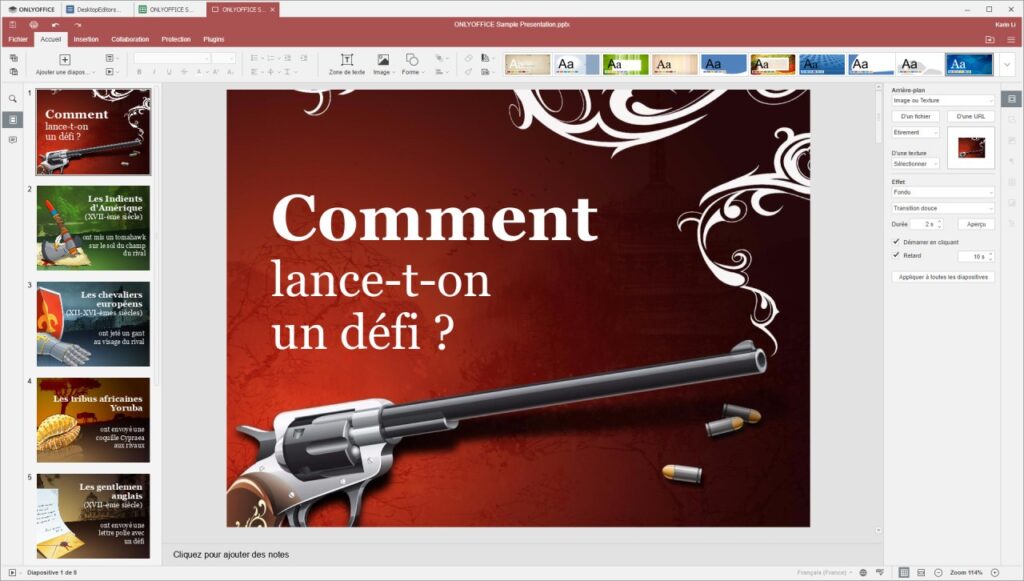
Task: Click the Save icon in the title bar
Action: tap(12, 24)
